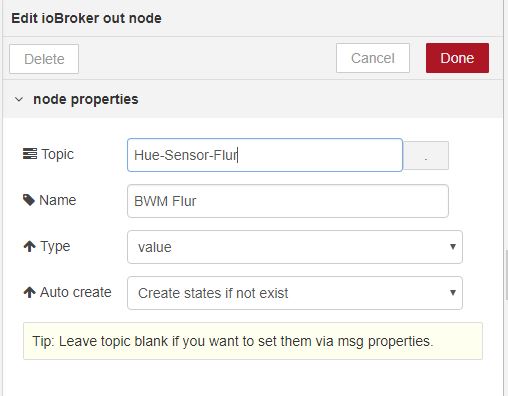This screenshot has height=396, width=508.
Task: Open the Type dropdown showing value
Action: 295,247
